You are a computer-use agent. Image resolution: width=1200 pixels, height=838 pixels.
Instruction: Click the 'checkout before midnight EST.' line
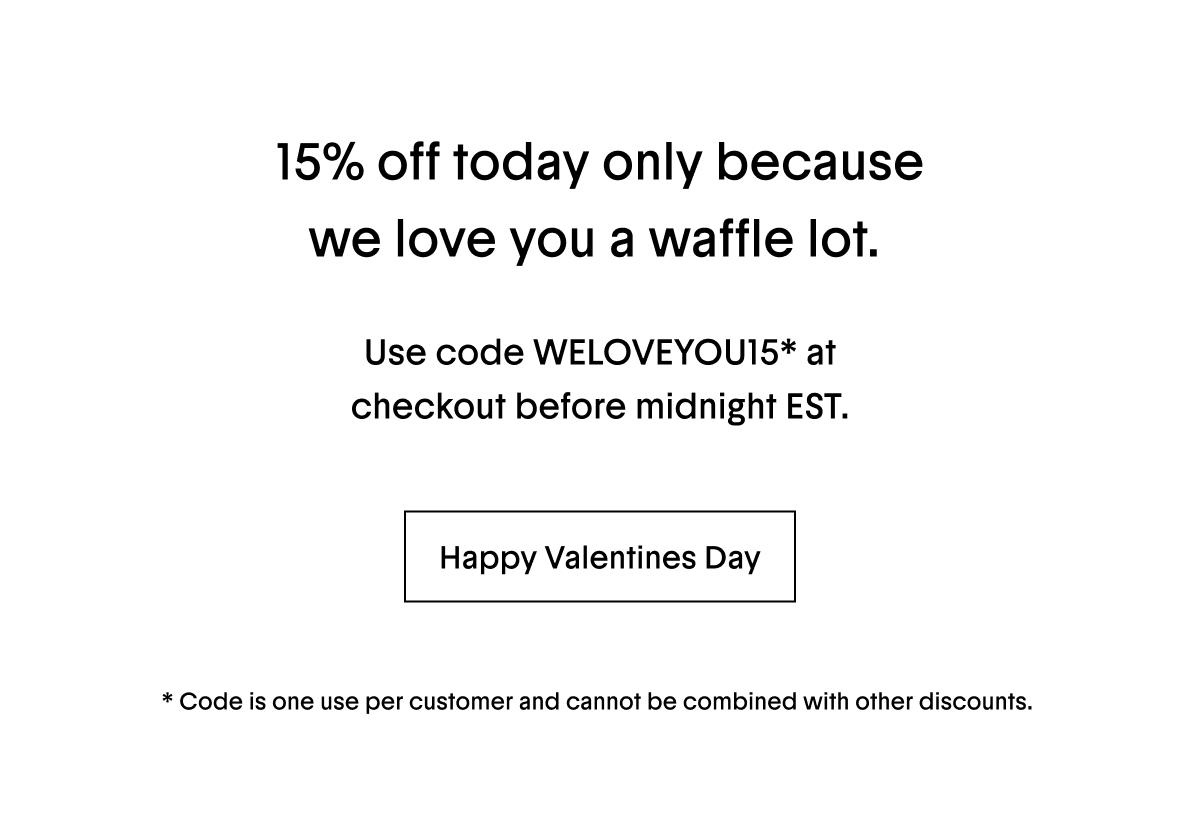(x=600, y=407)
